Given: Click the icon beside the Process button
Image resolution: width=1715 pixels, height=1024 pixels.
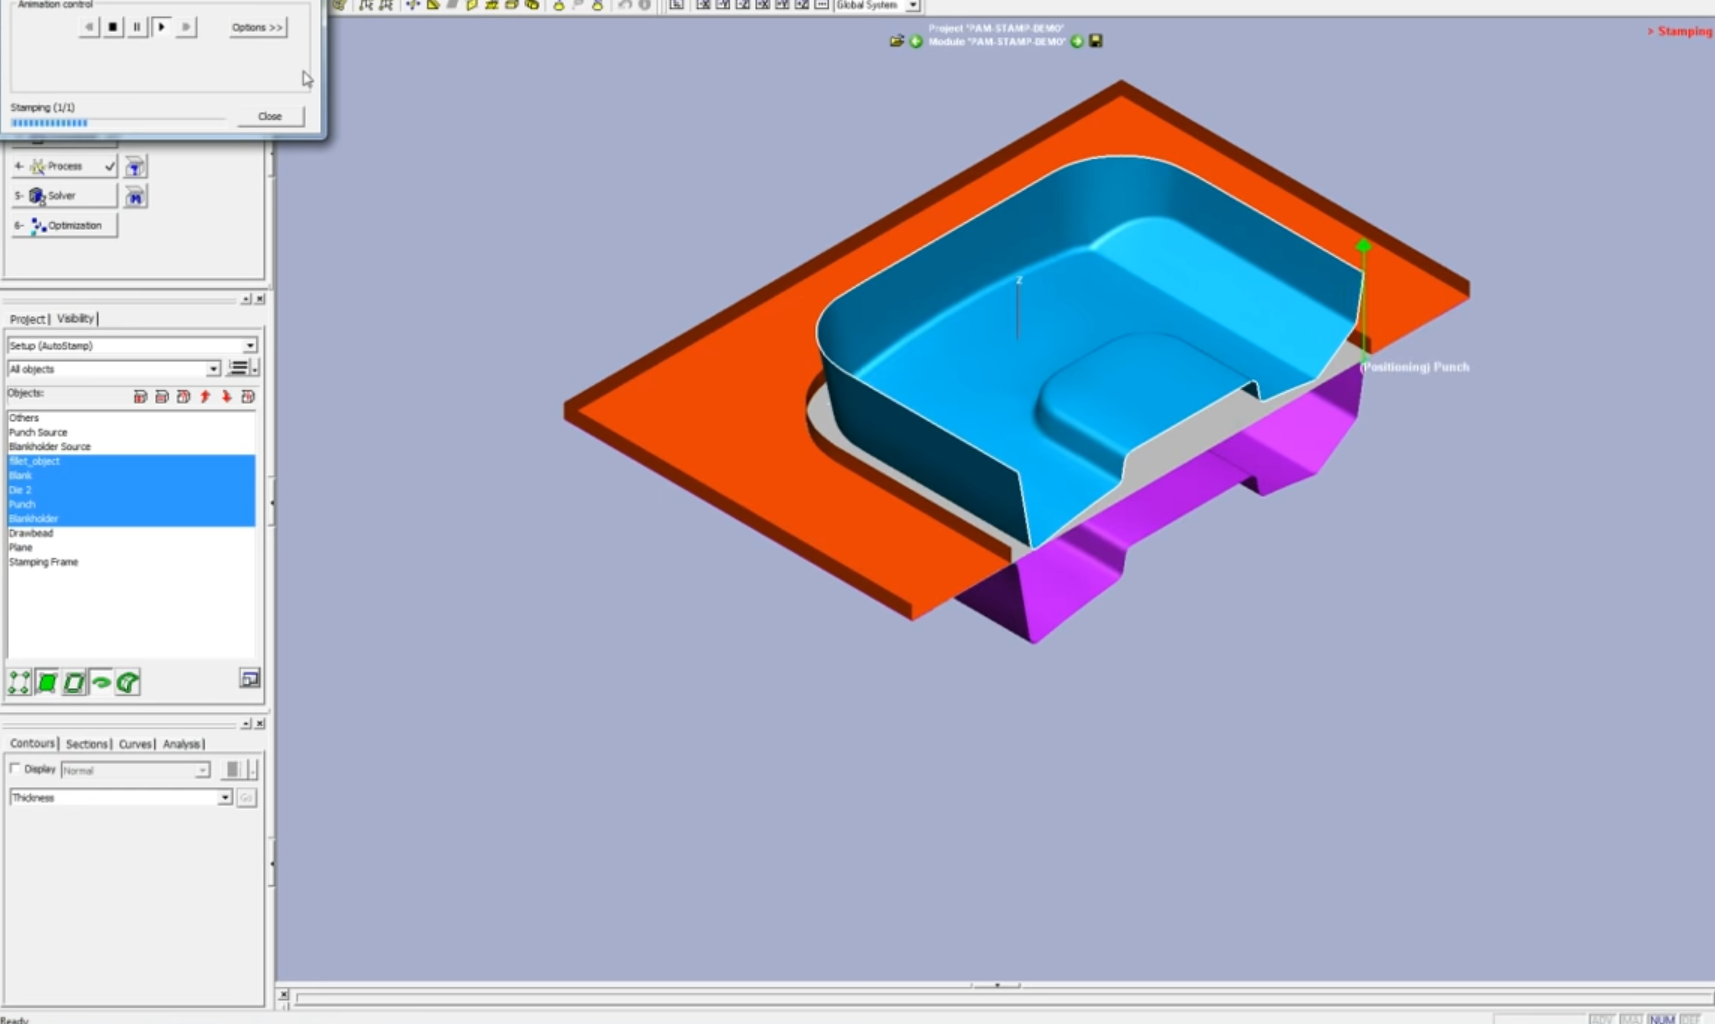Looking at the screenshot, I should [x=135, y=167].
